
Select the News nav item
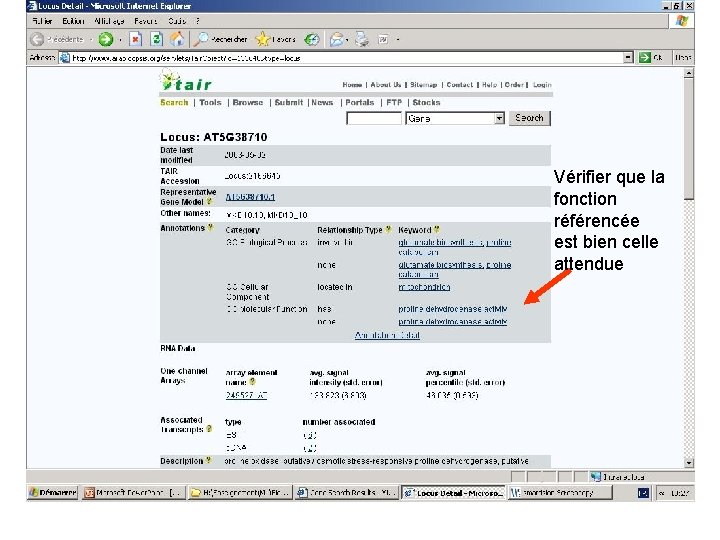coord(322,102)
